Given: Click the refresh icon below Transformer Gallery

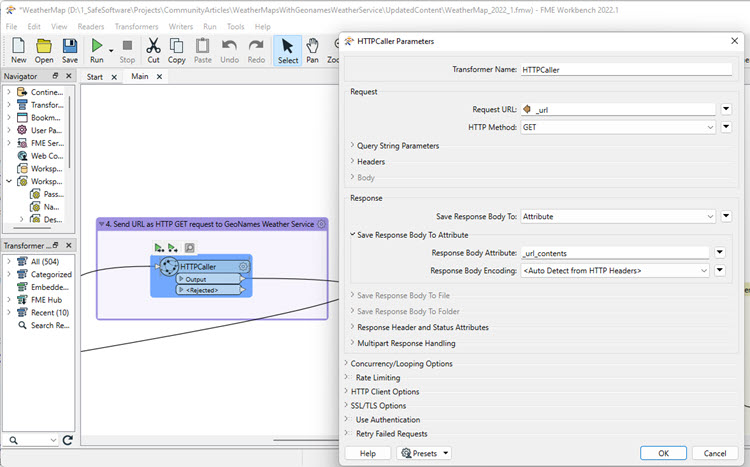Looking at the screenshot, I should (67, 440).
